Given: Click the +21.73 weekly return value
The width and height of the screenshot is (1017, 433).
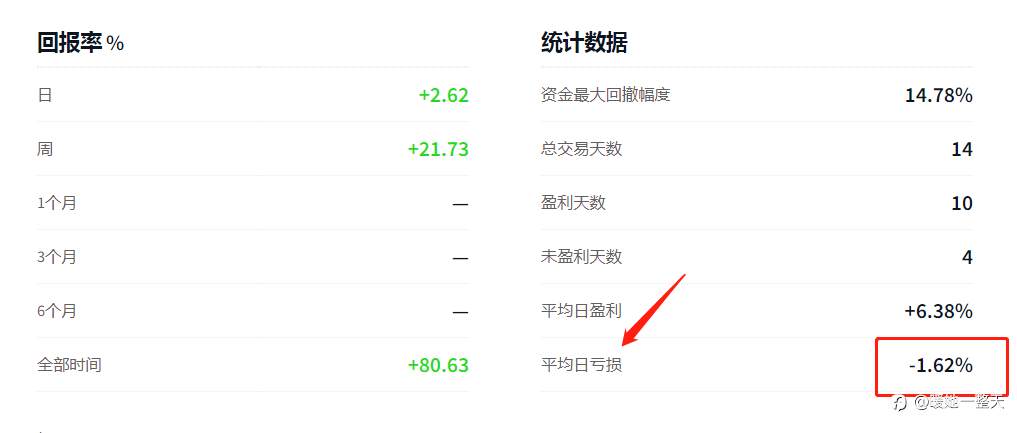Looking at the screenshot, I should click(x=438, y=149).
